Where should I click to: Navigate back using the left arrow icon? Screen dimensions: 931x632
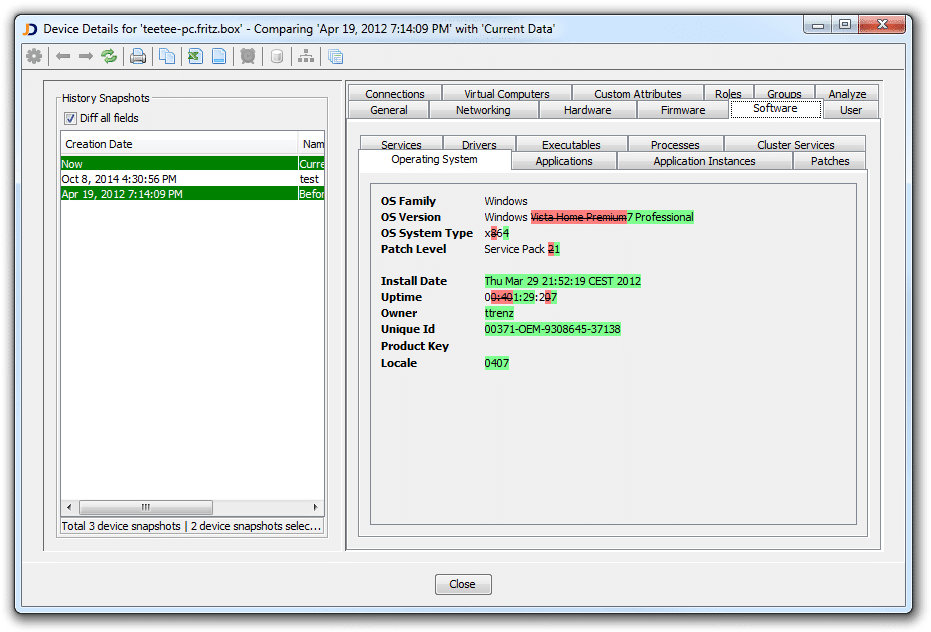click(63, 56)
